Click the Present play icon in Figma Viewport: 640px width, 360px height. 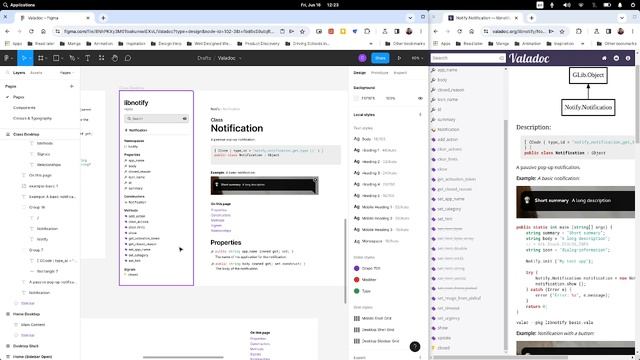[x=399, y=58]
